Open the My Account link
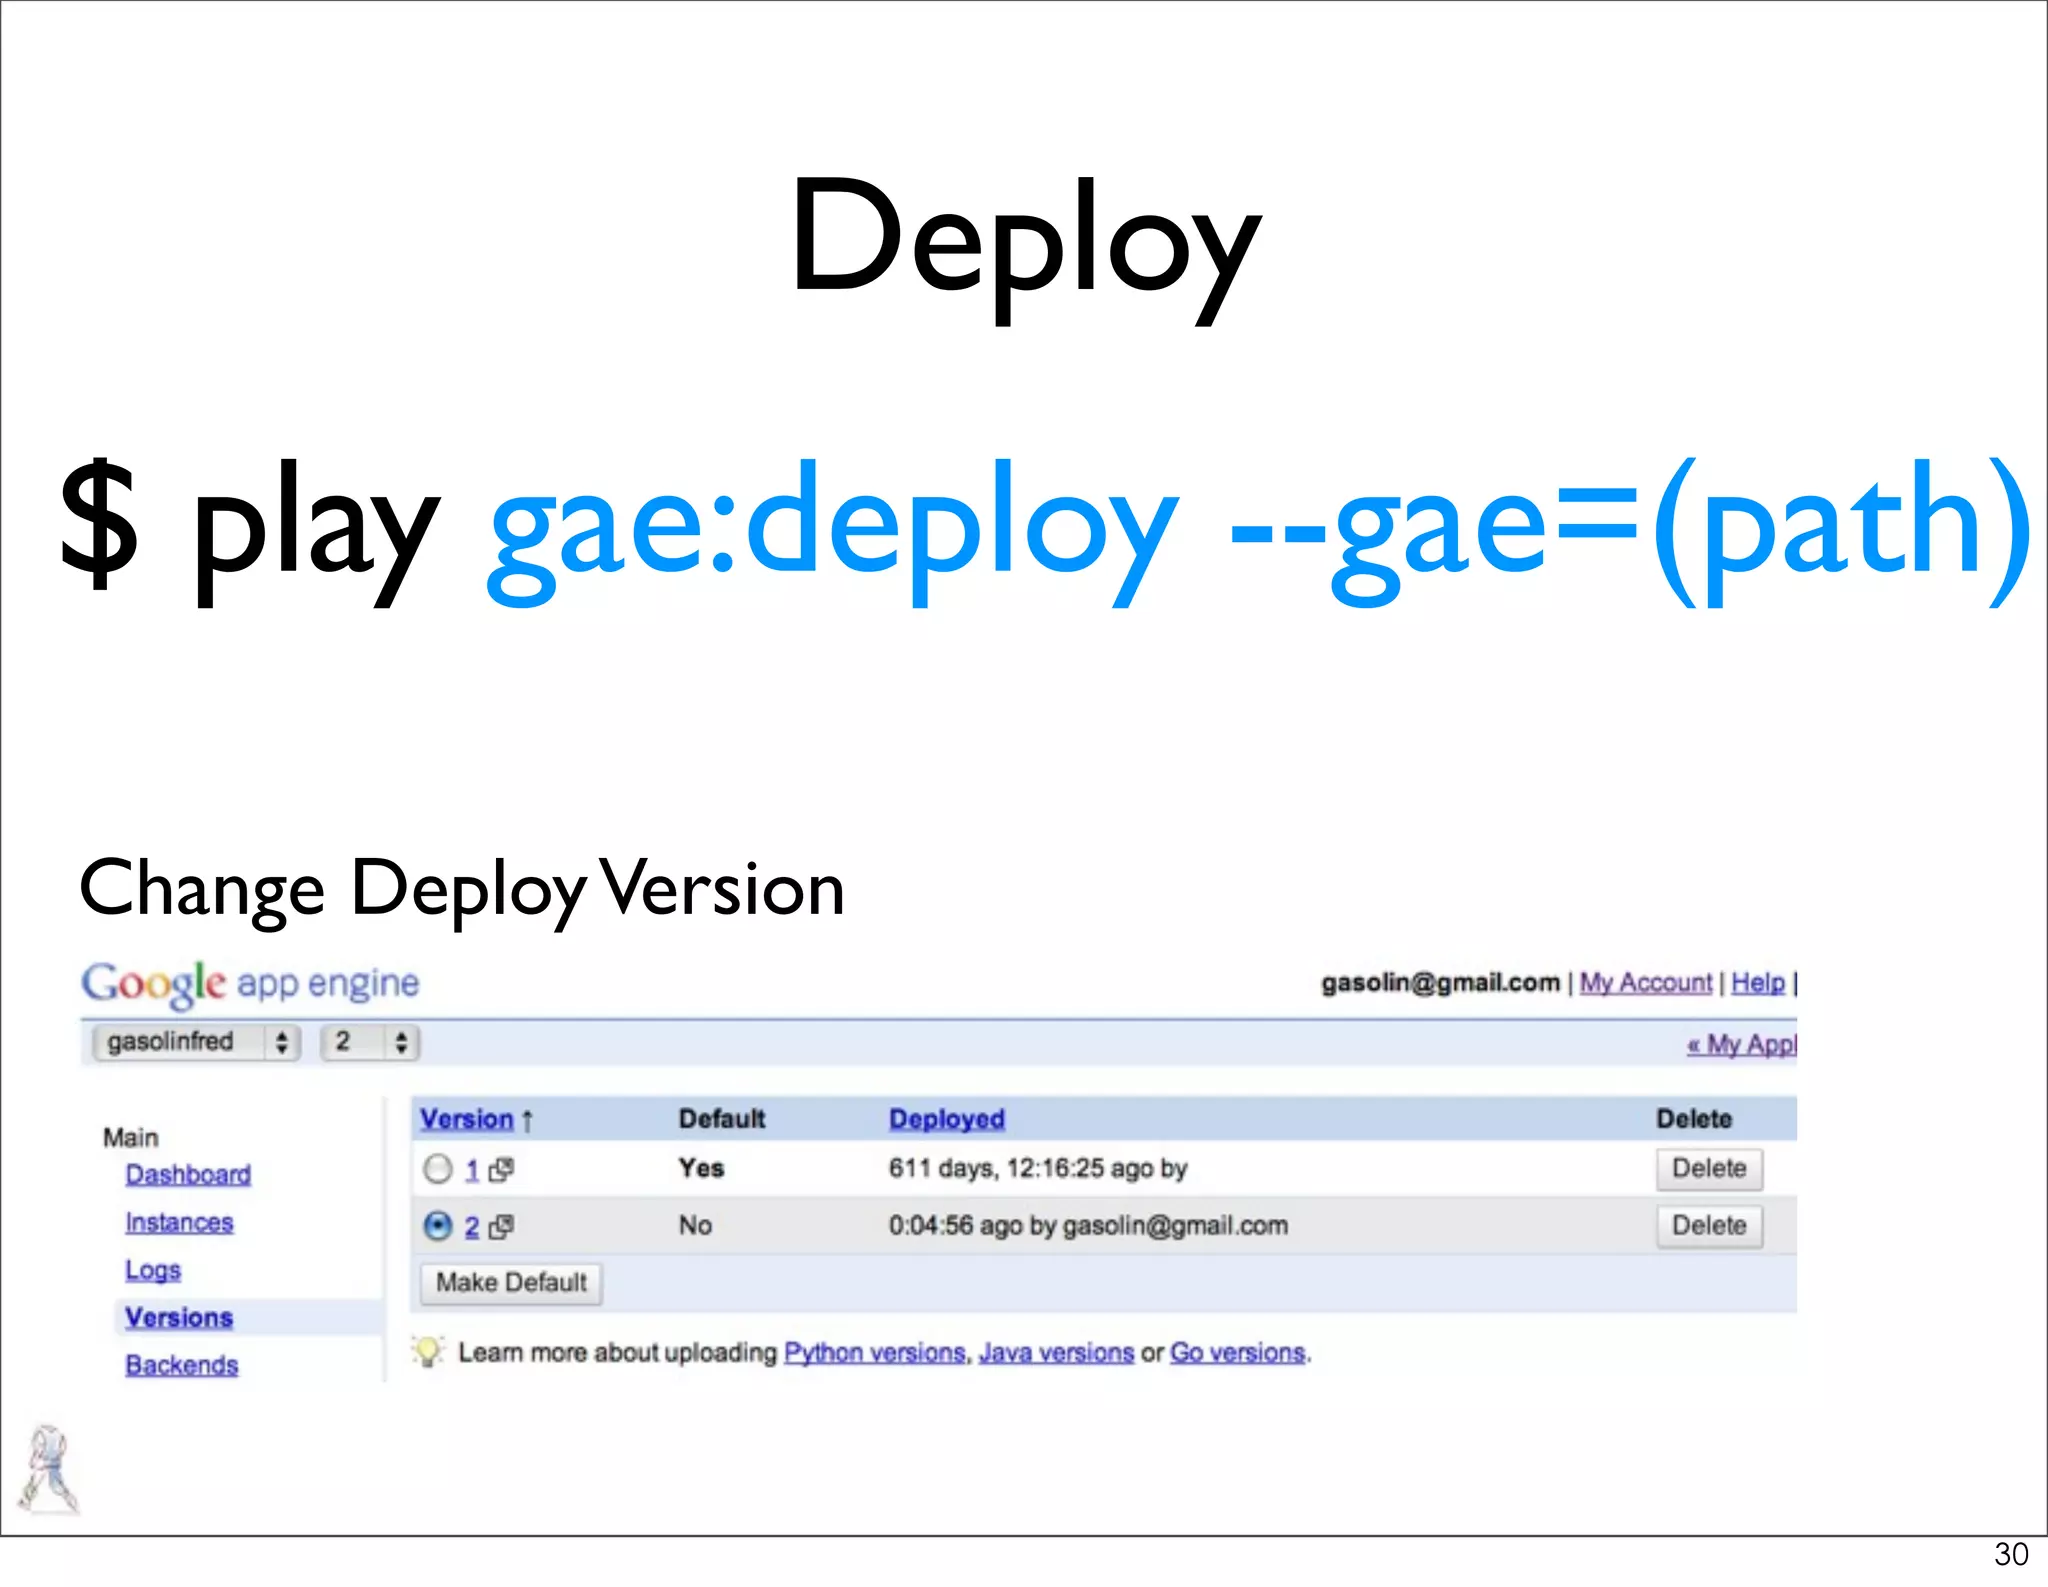This screenshot has height=1587, width=2048. click(1646, 983)
